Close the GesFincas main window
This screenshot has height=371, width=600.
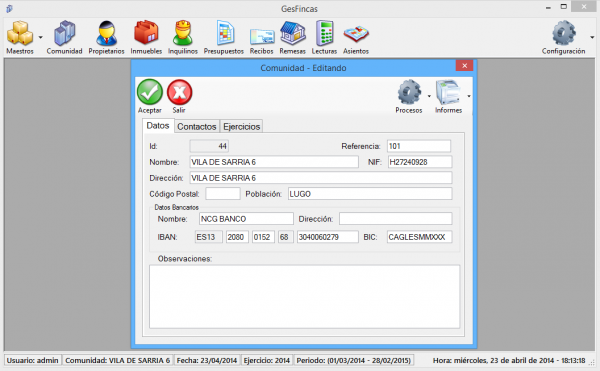(584, 7)
